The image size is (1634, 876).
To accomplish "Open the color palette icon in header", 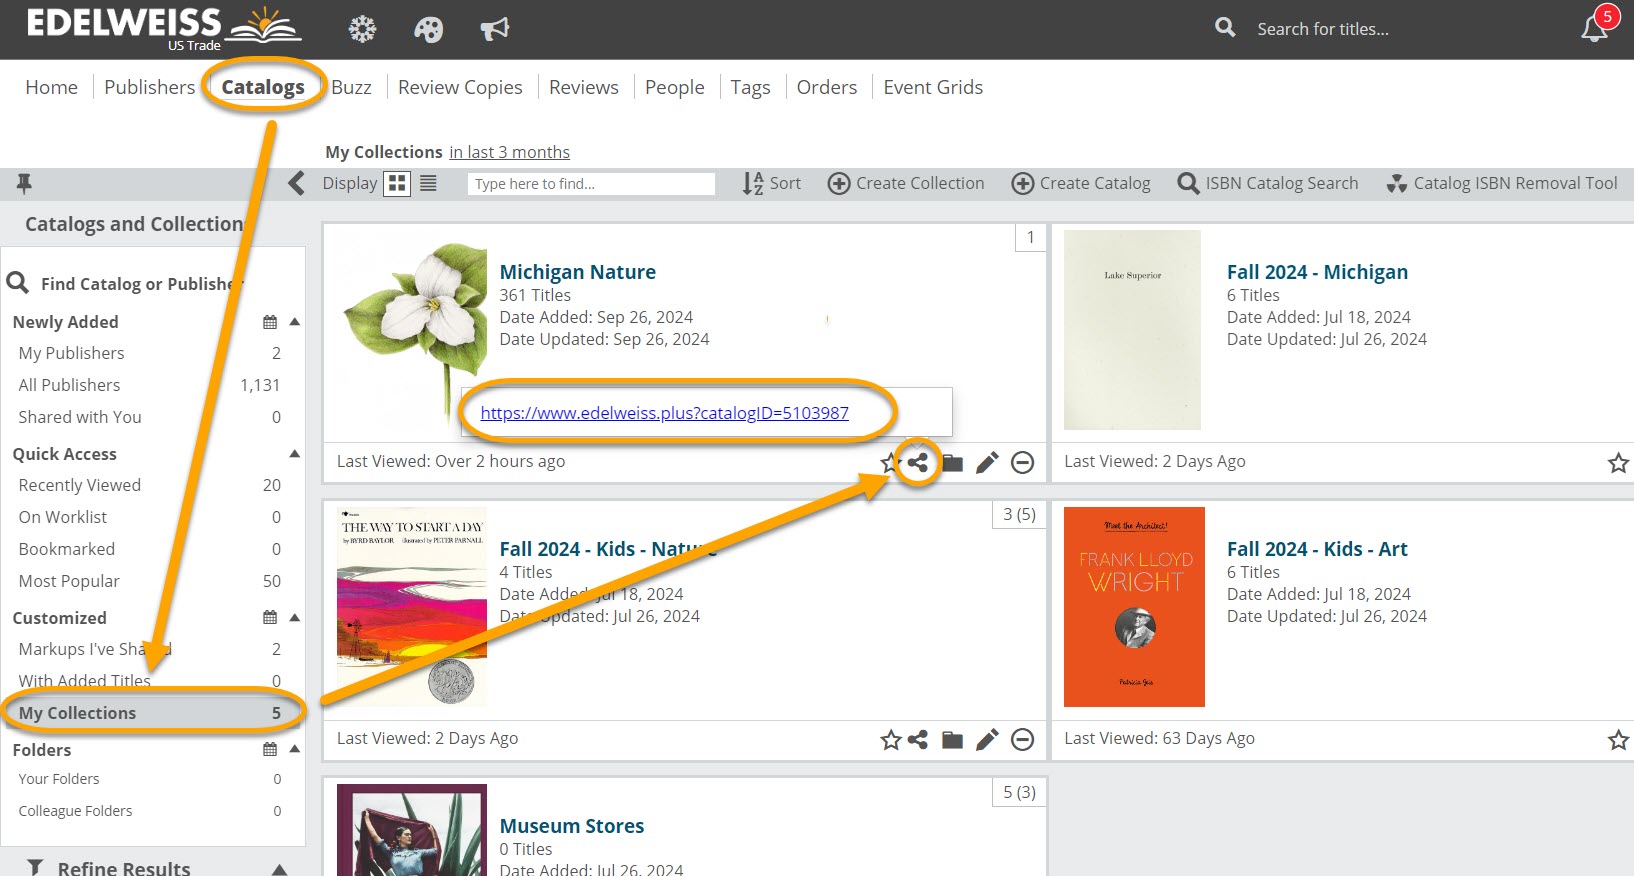I will coord(428,30).
